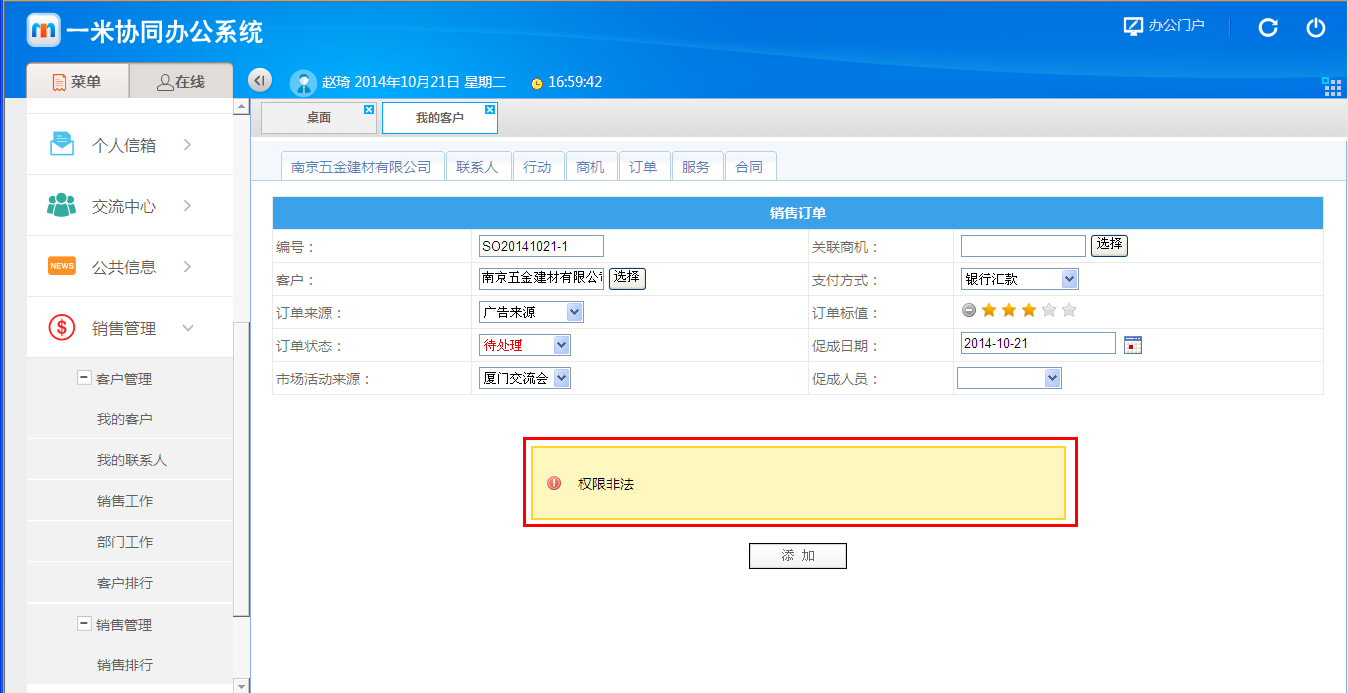
Task: Click the sidebar scrollbar down arrow
Action: [x=241, y=685]
